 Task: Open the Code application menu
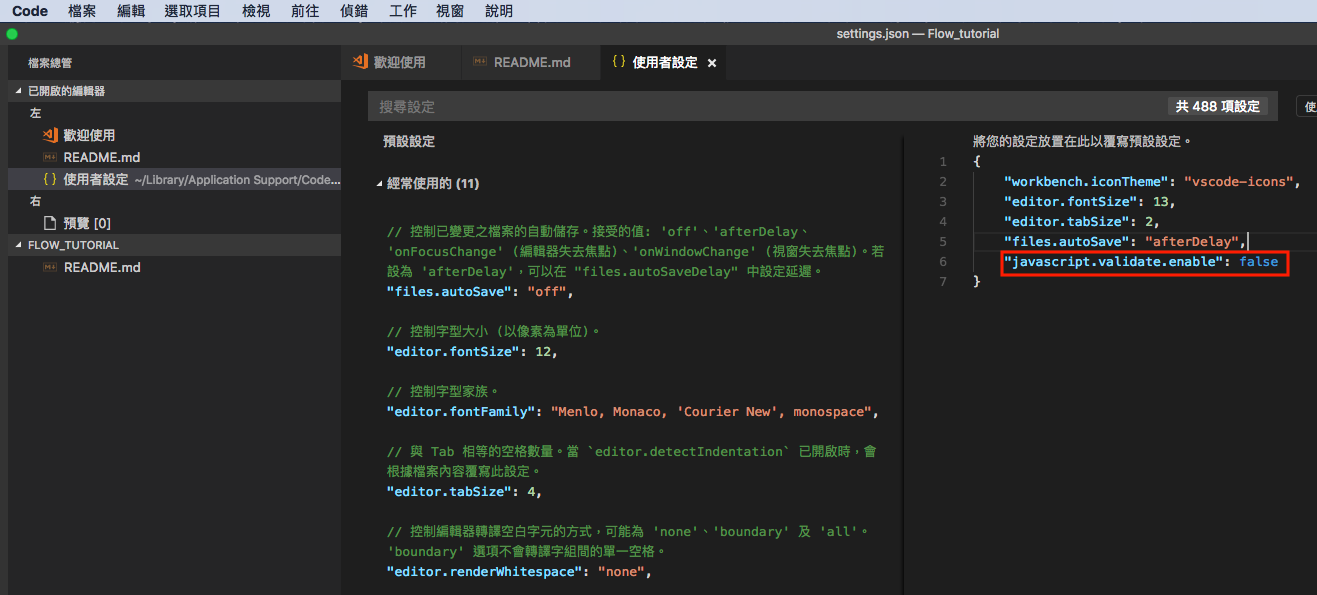point(30,11)
